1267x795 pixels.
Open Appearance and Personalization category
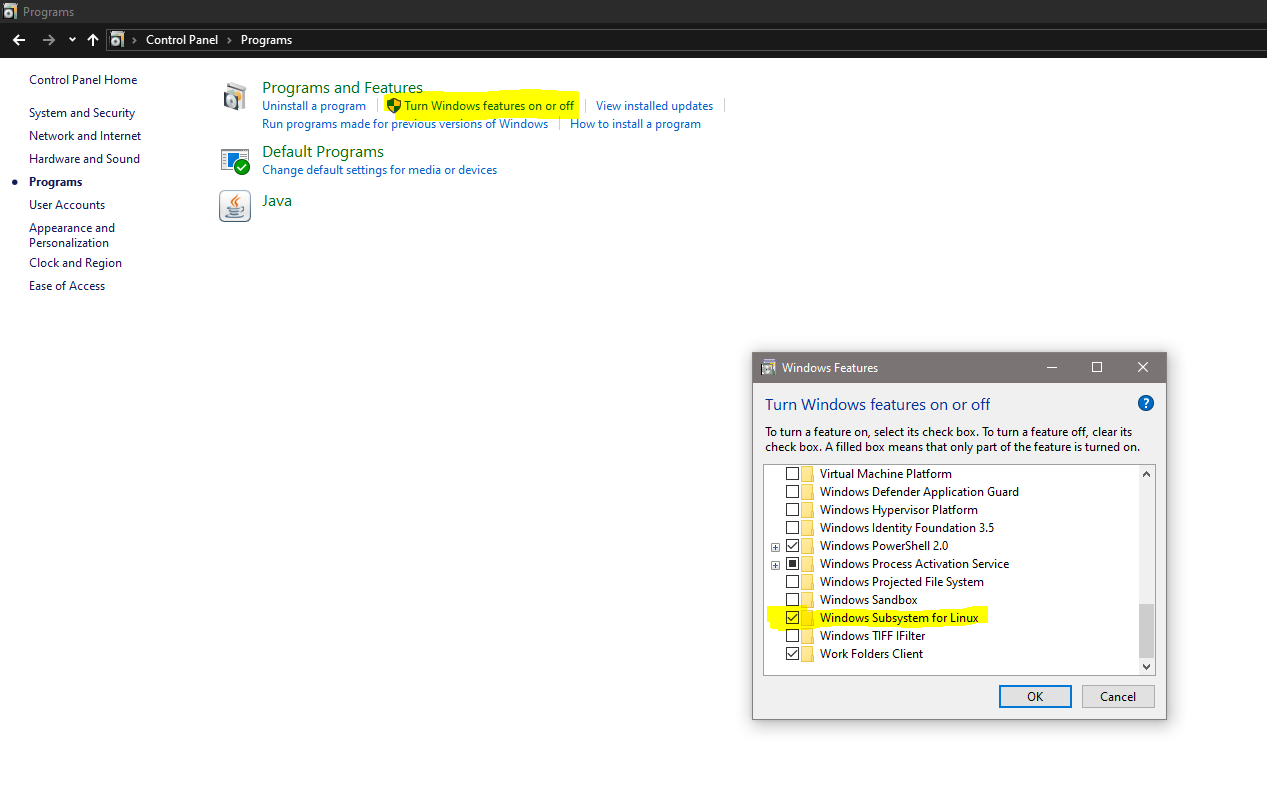[x=72, y=235]
